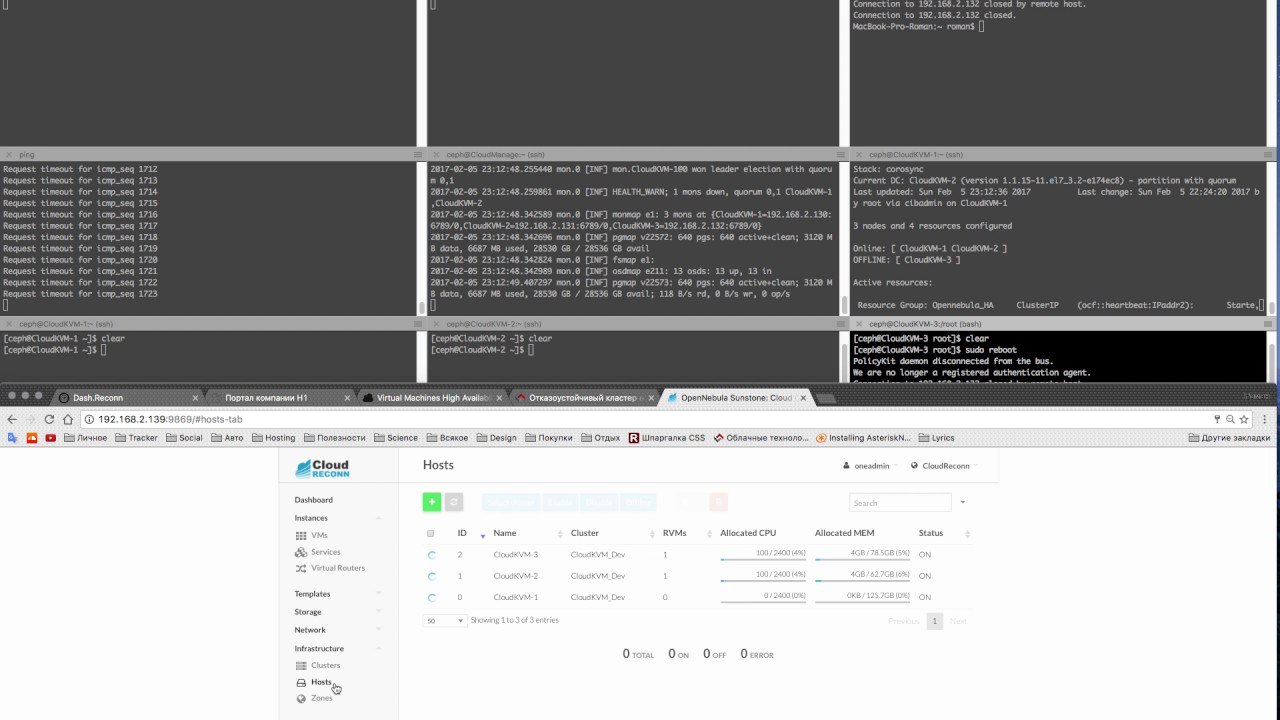Toggle the select-all hosts checkbox
The width and height of the screenshot is (1280, 720).
(431, 533)
